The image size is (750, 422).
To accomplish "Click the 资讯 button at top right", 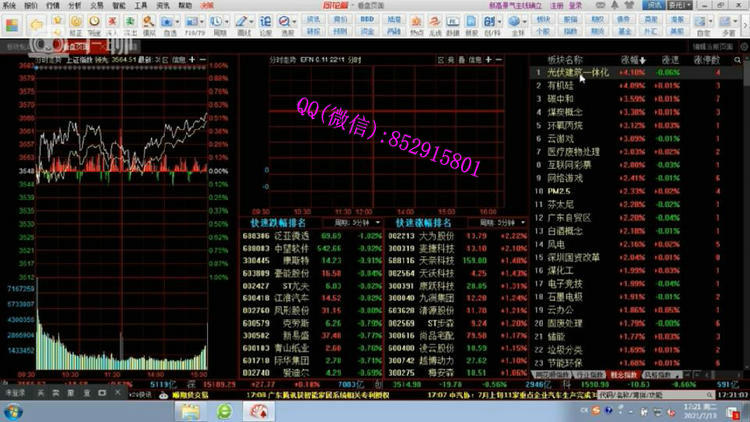I will pyautogui.click(x=653, y=5).
